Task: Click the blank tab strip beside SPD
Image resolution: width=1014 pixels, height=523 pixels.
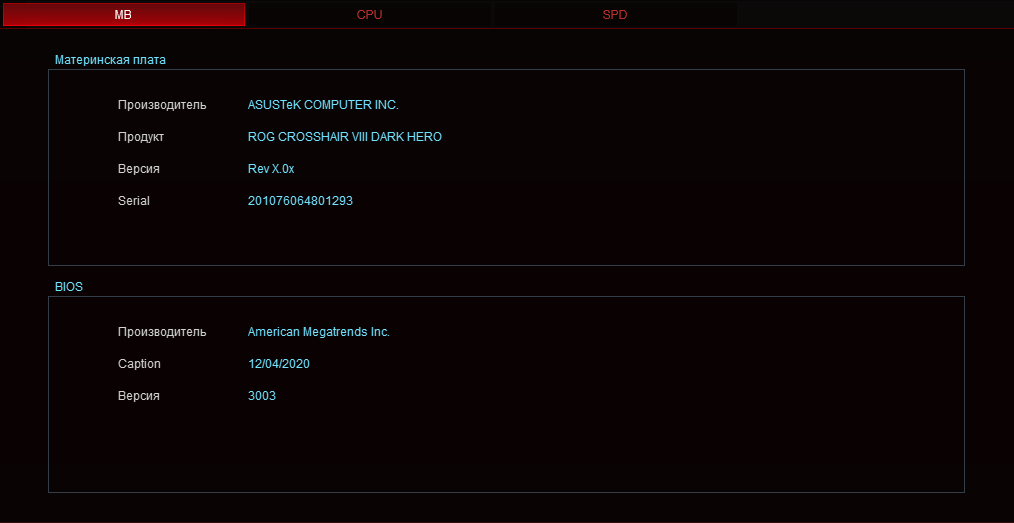Action: pos(875,15)
